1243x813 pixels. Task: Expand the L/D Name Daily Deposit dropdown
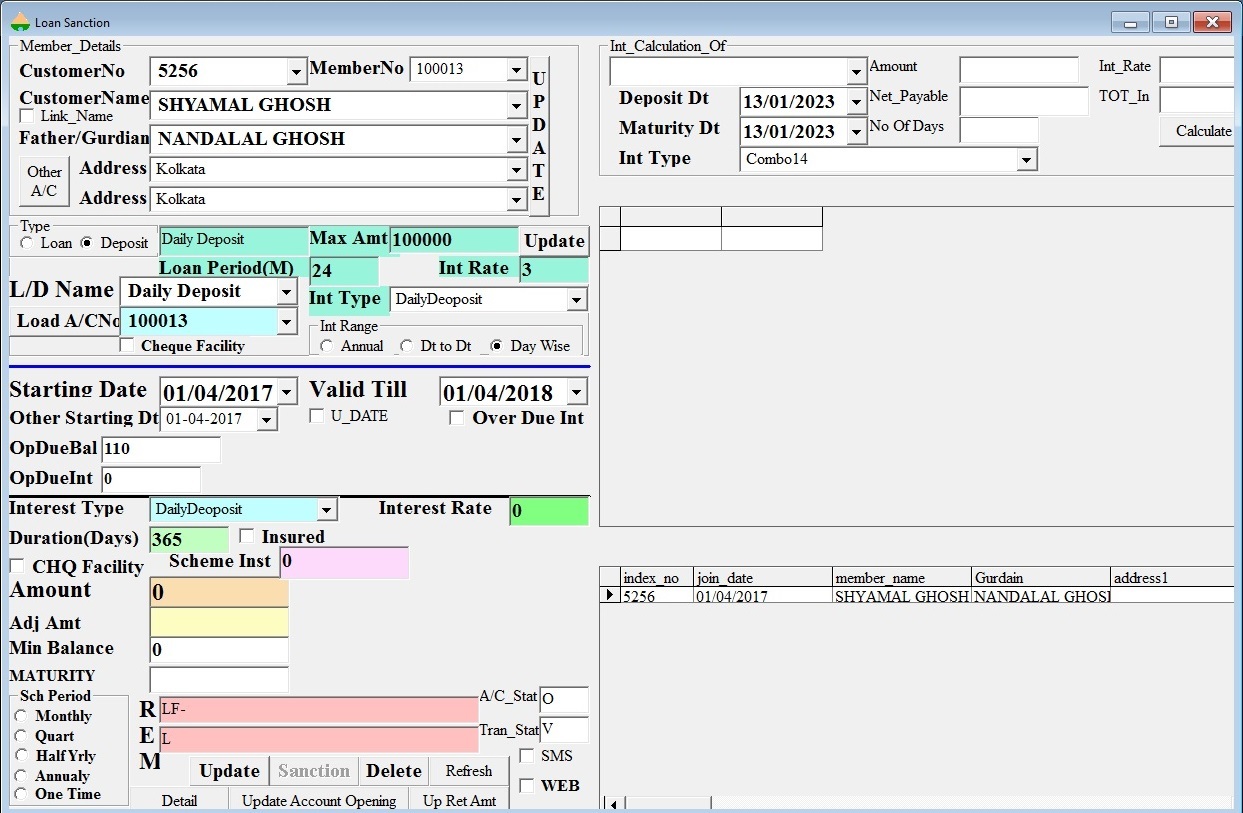(286, 292)
